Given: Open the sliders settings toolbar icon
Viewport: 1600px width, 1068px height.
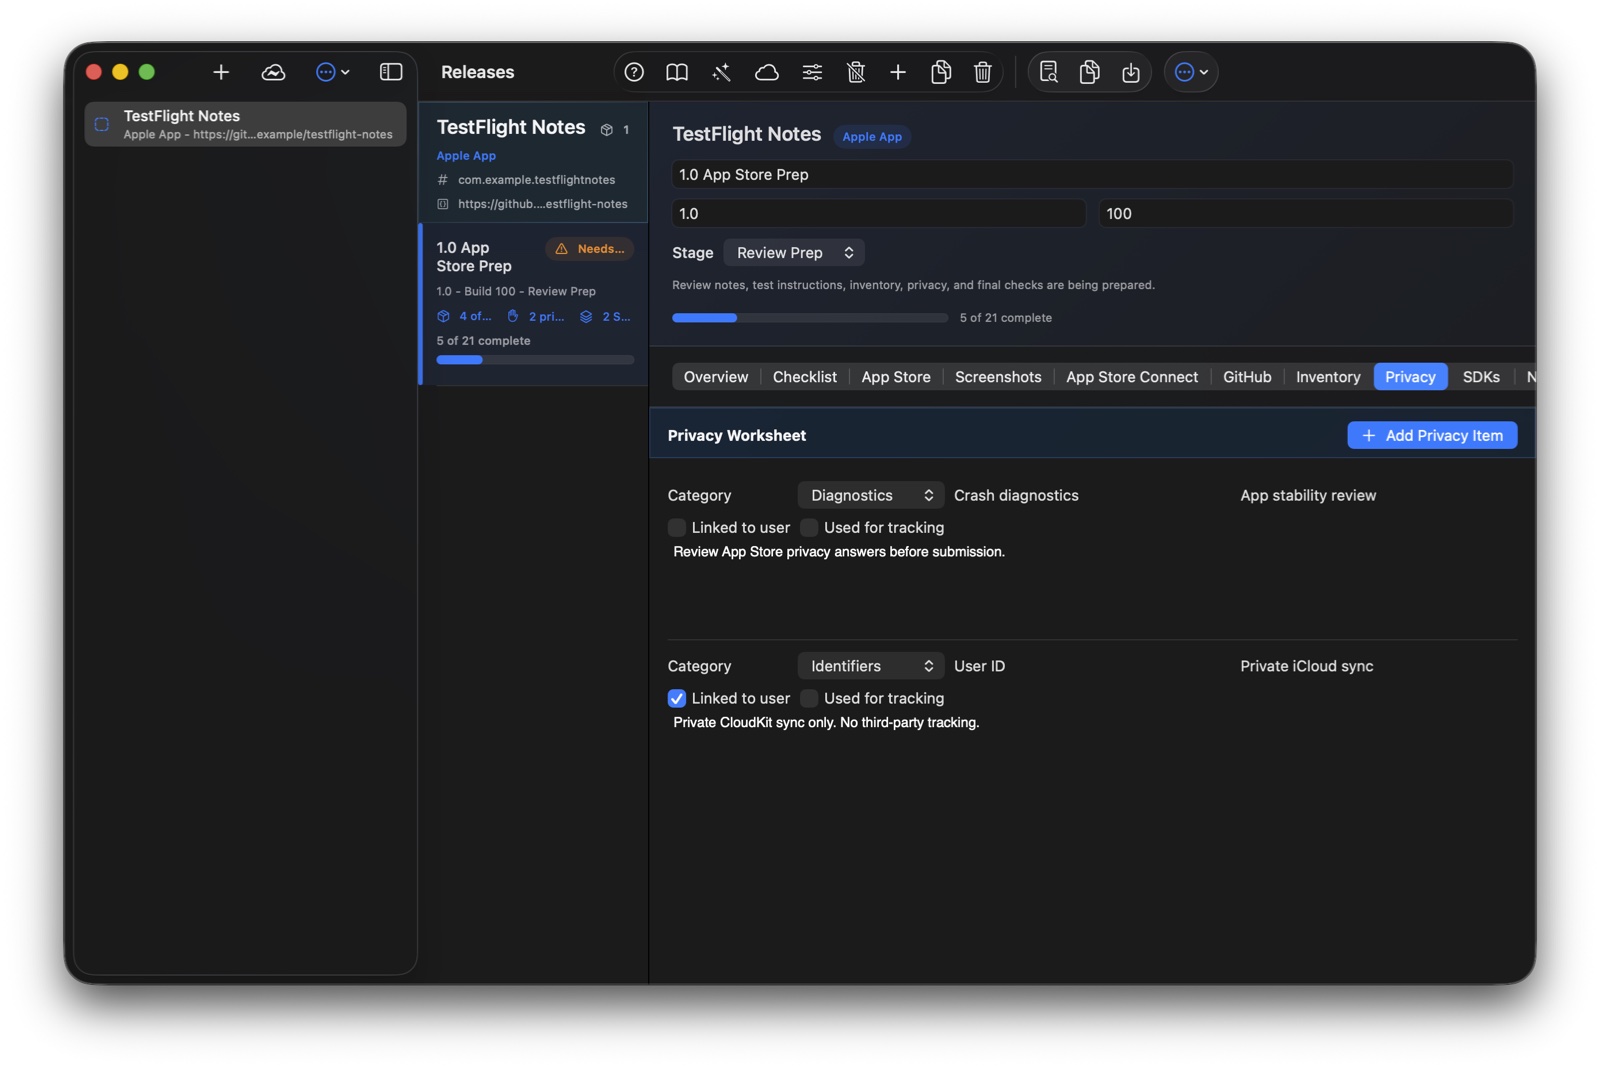Looking at the screenshot, I should click(x=812, y=72).
